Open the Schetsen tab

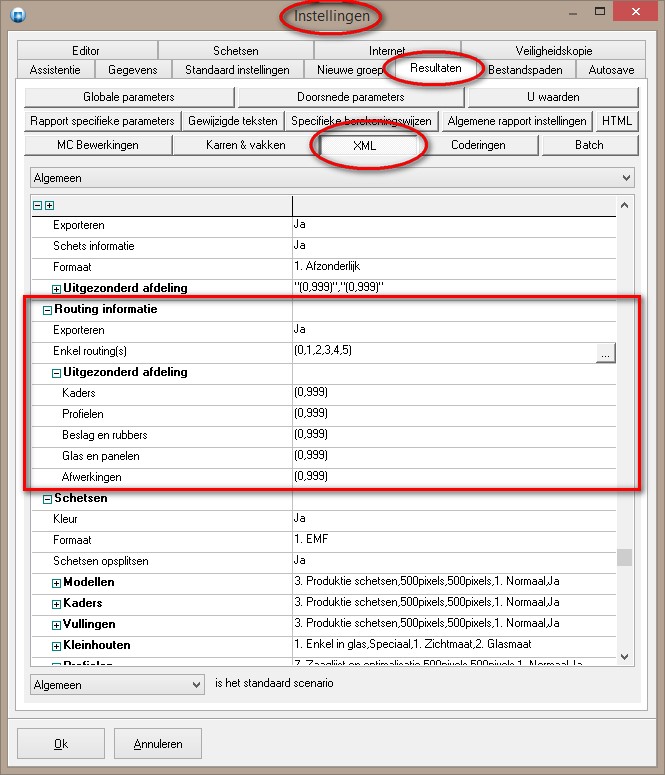(x=236, y=50)
